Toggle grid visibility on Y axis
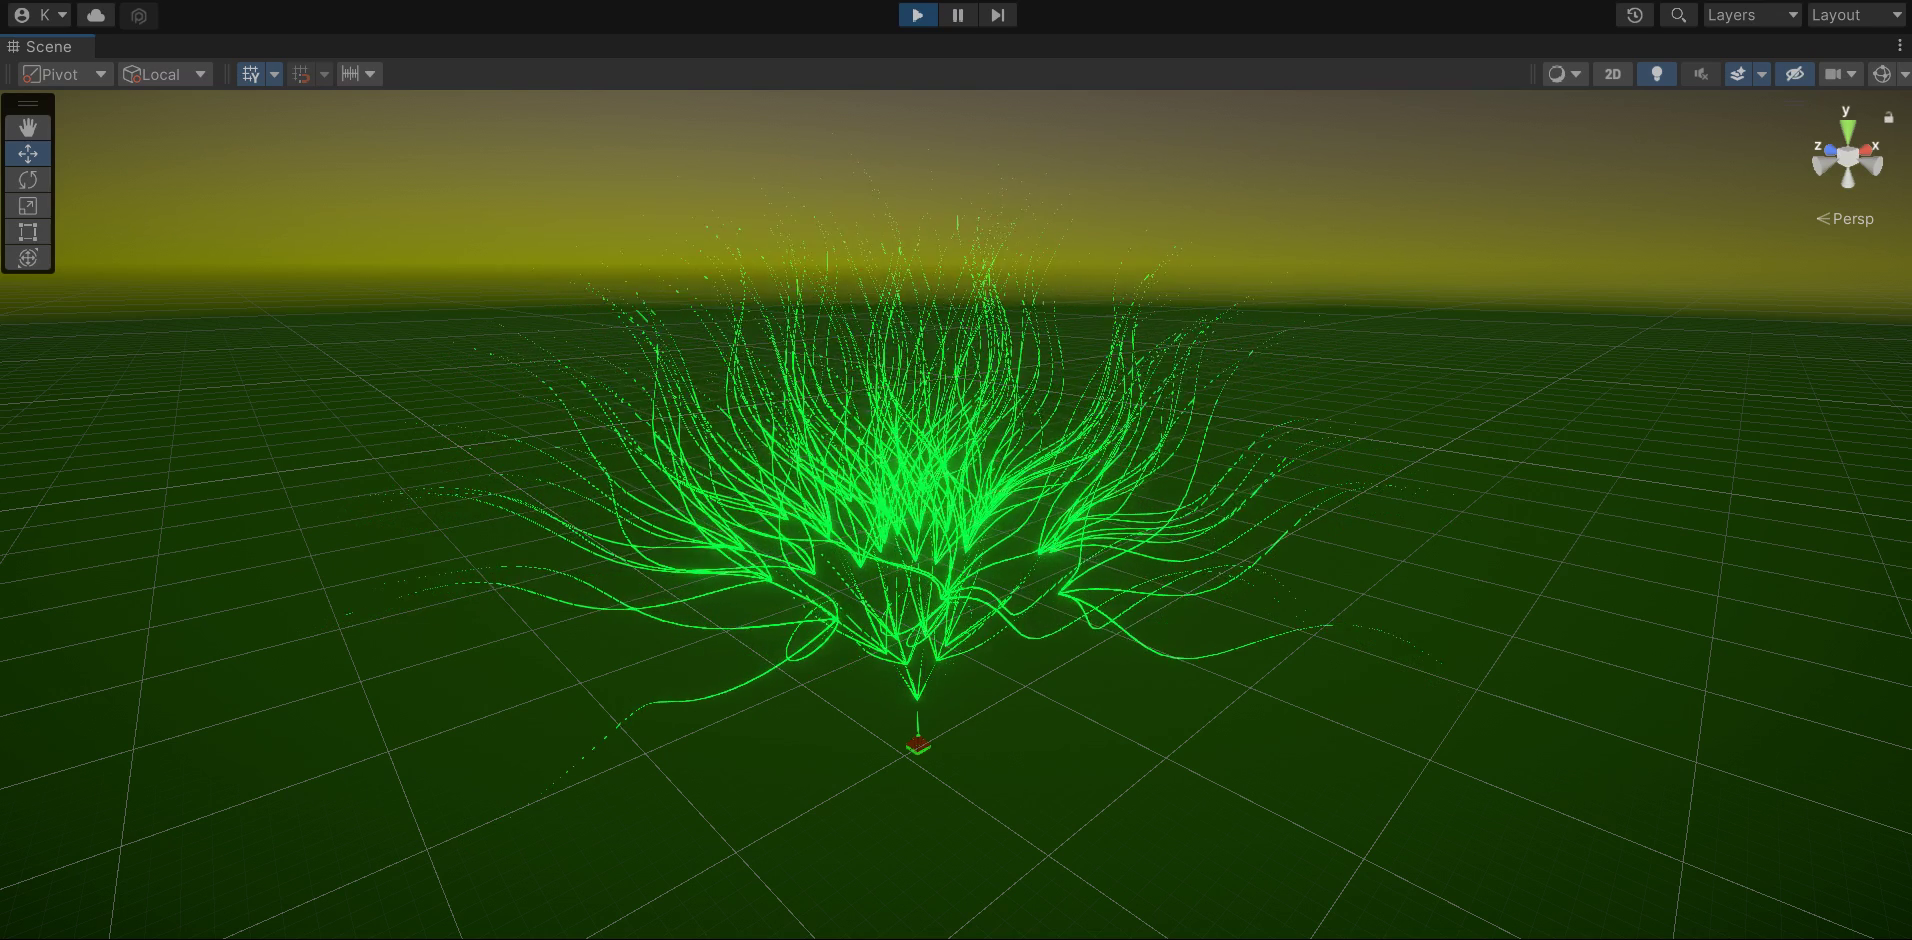 click(x=250, y=74)
